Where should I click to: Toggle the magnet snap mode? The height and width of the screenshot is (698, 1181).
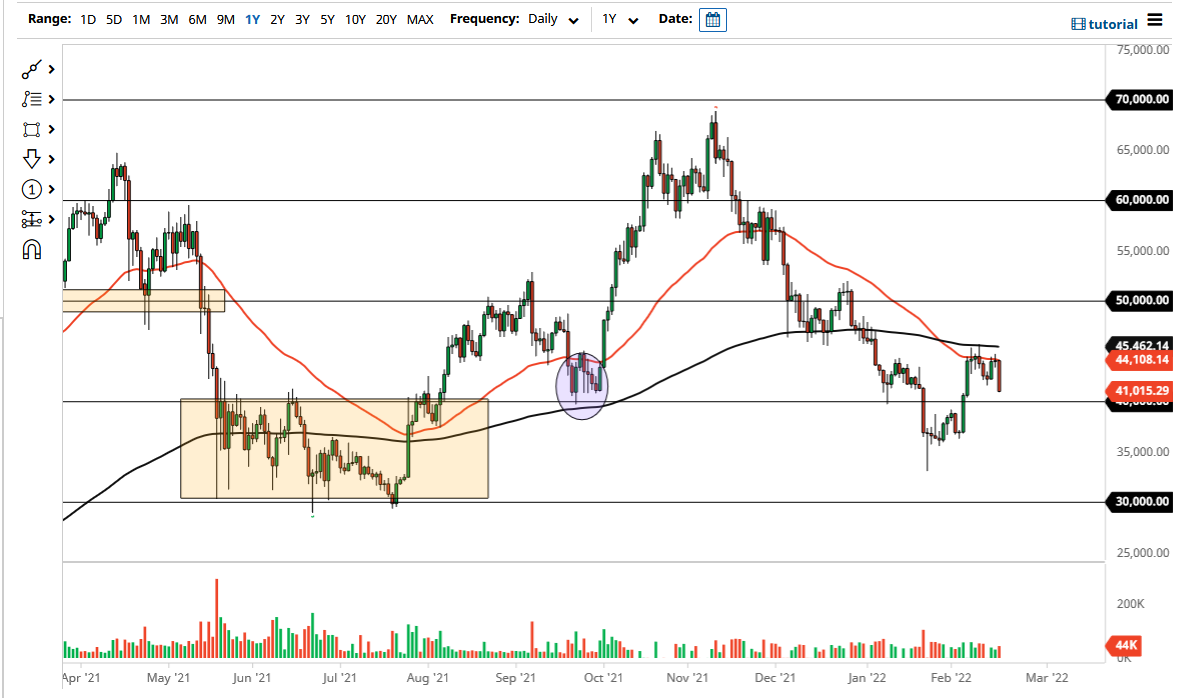pyautogui.click(x=31, y=249)
